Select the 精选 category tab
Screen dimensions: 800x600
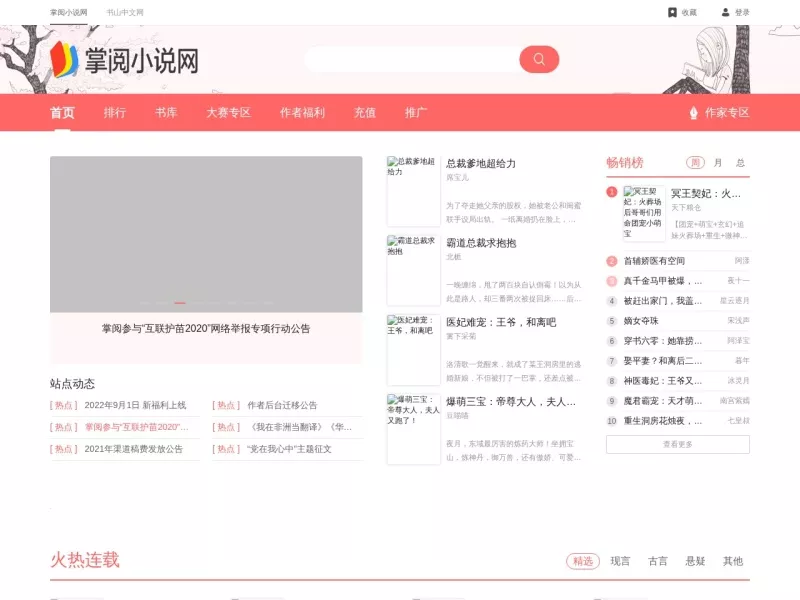583,561
